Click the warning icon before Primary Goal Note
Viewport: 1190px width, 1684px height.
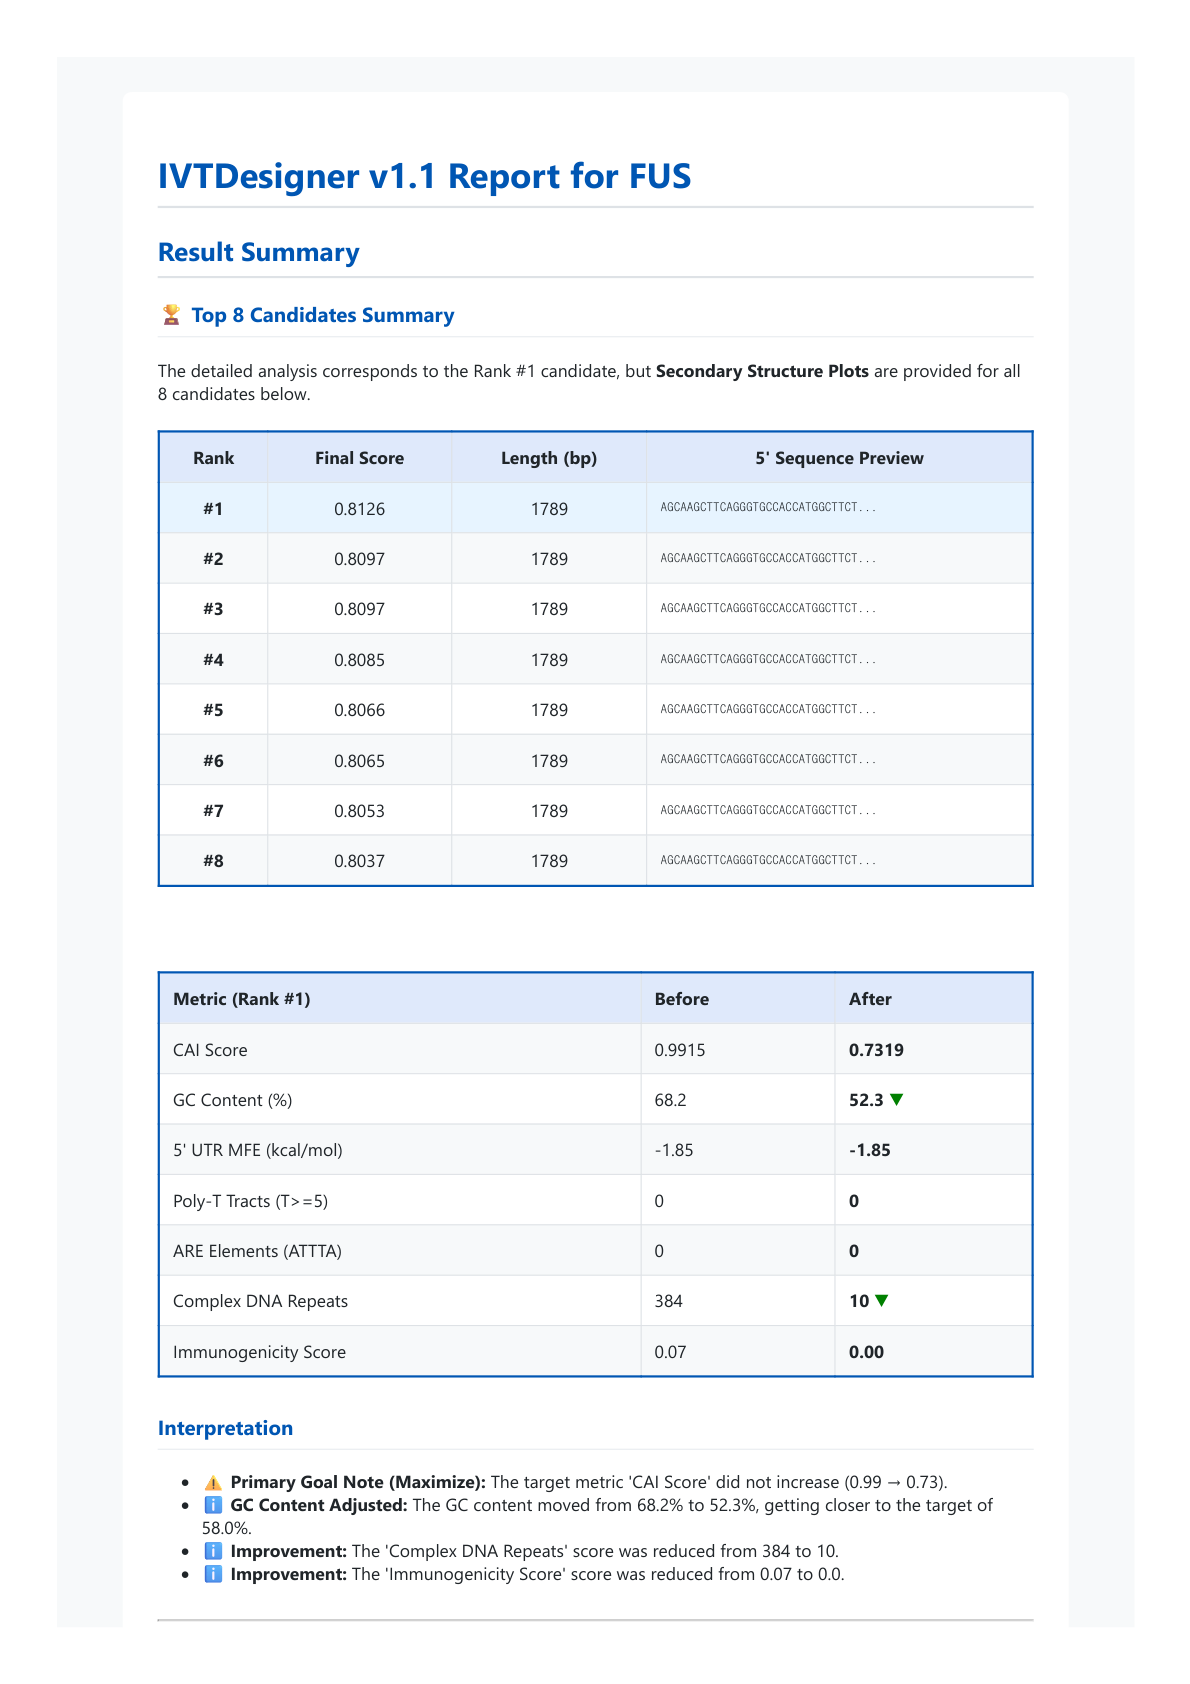213,1482
